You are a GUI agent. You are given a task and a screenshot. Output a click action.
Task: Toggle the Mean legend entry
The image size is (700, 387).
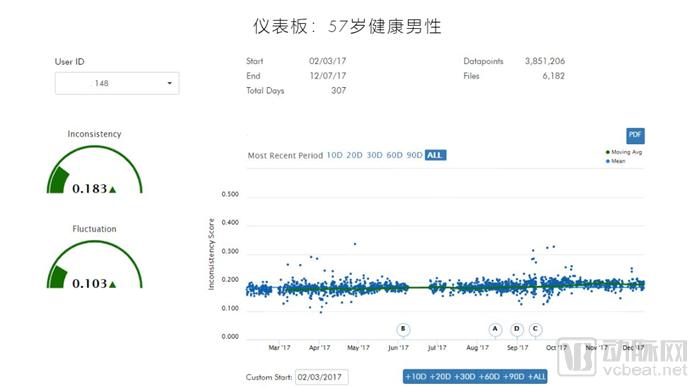click(615, 161)
